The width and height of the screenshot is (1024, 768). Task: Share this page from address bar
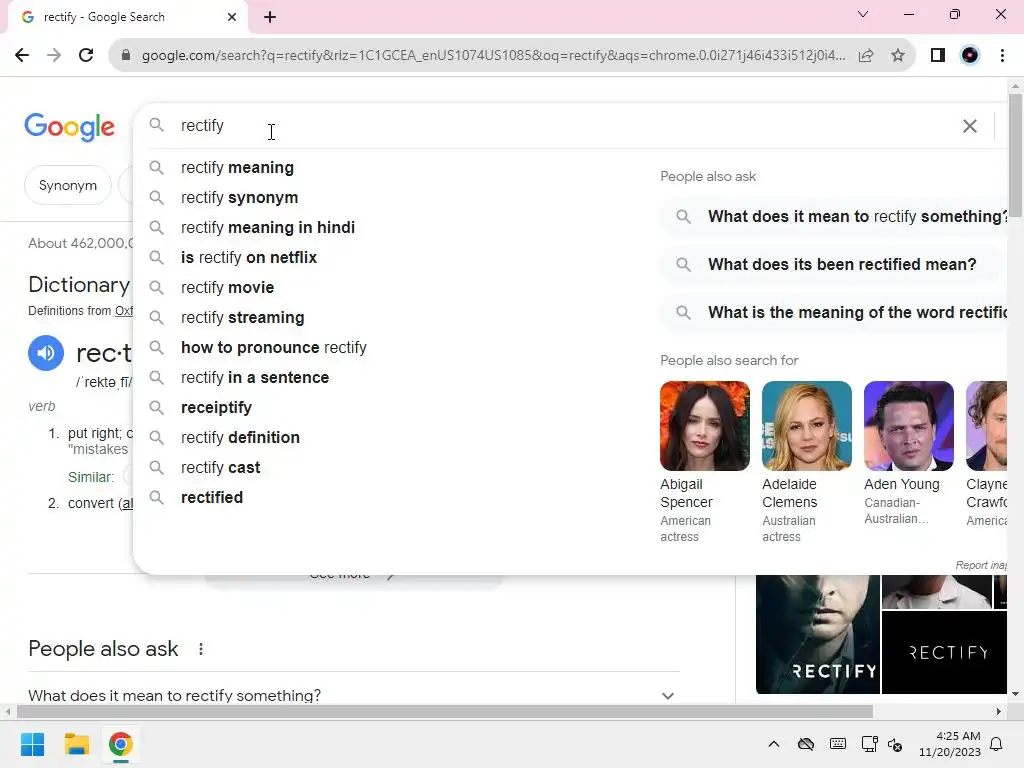click(866, 56)
